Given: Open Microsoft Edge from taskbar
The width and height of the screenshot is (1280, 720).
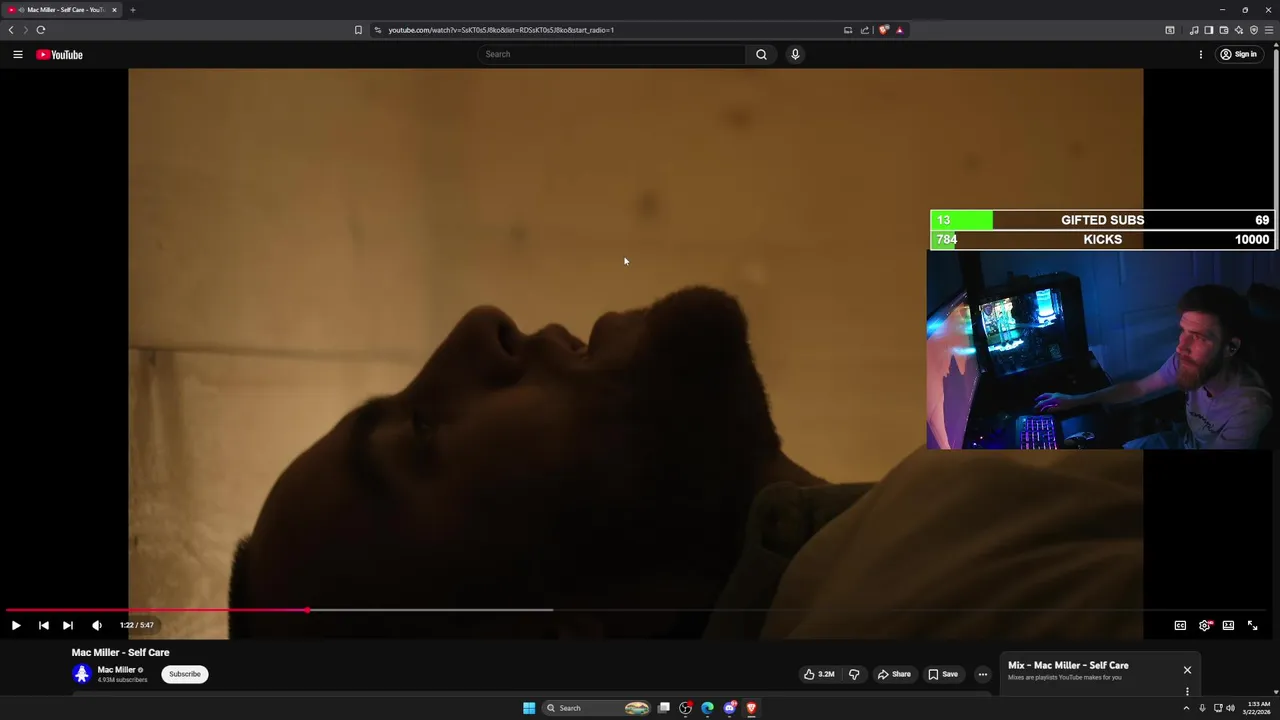Looking at the screenshot, I should point(707,708).
